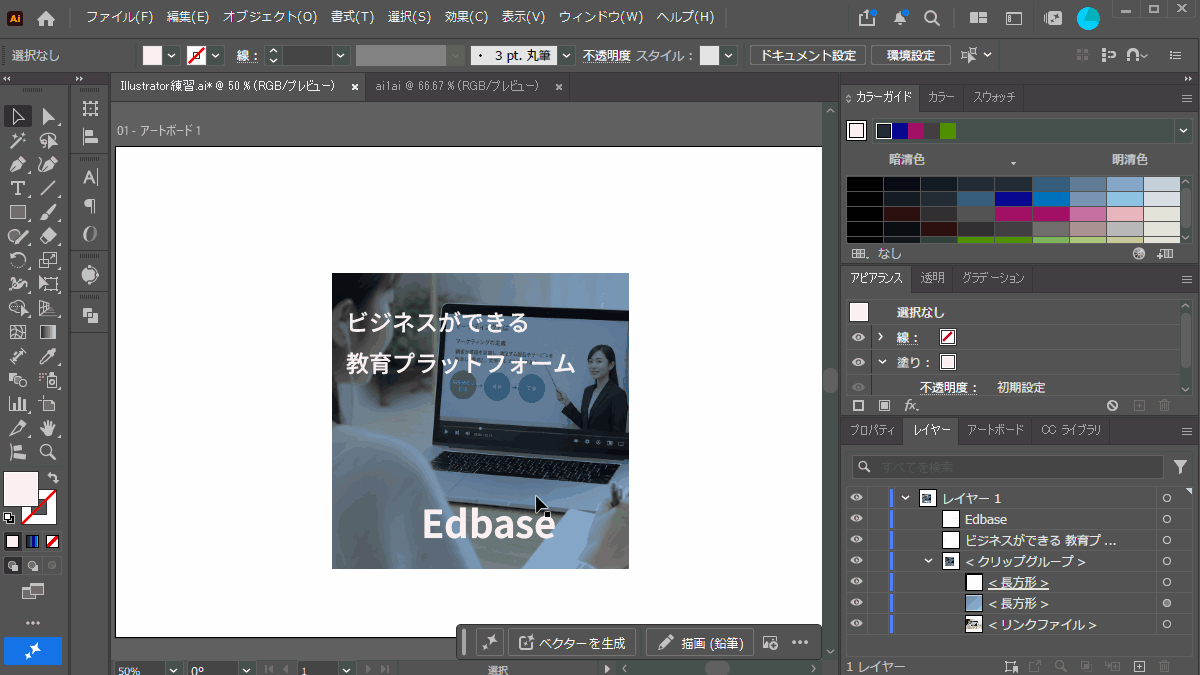This screenshot has height=675, width=1200.
Task: Click Add New Effect fx icon
Action: [x=911, y=405]
